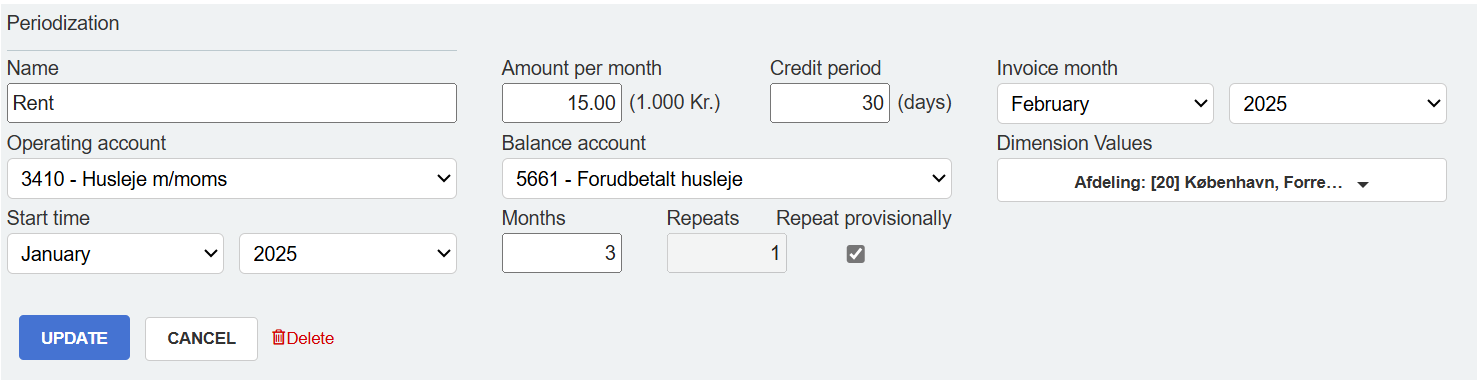Click the Amount per month input field
This screenshot has width=1477, height=380.
562,103
